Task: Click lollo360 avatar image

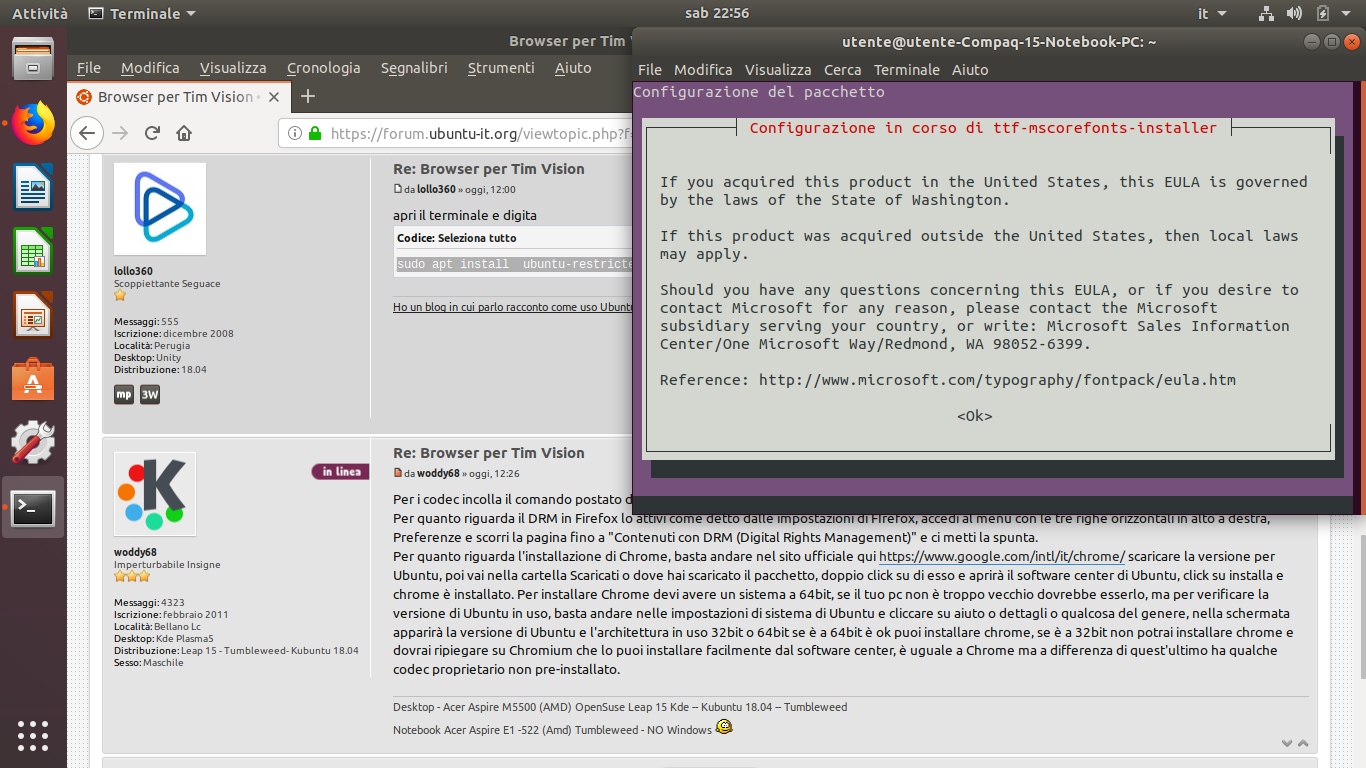Action: coord(160,209)
